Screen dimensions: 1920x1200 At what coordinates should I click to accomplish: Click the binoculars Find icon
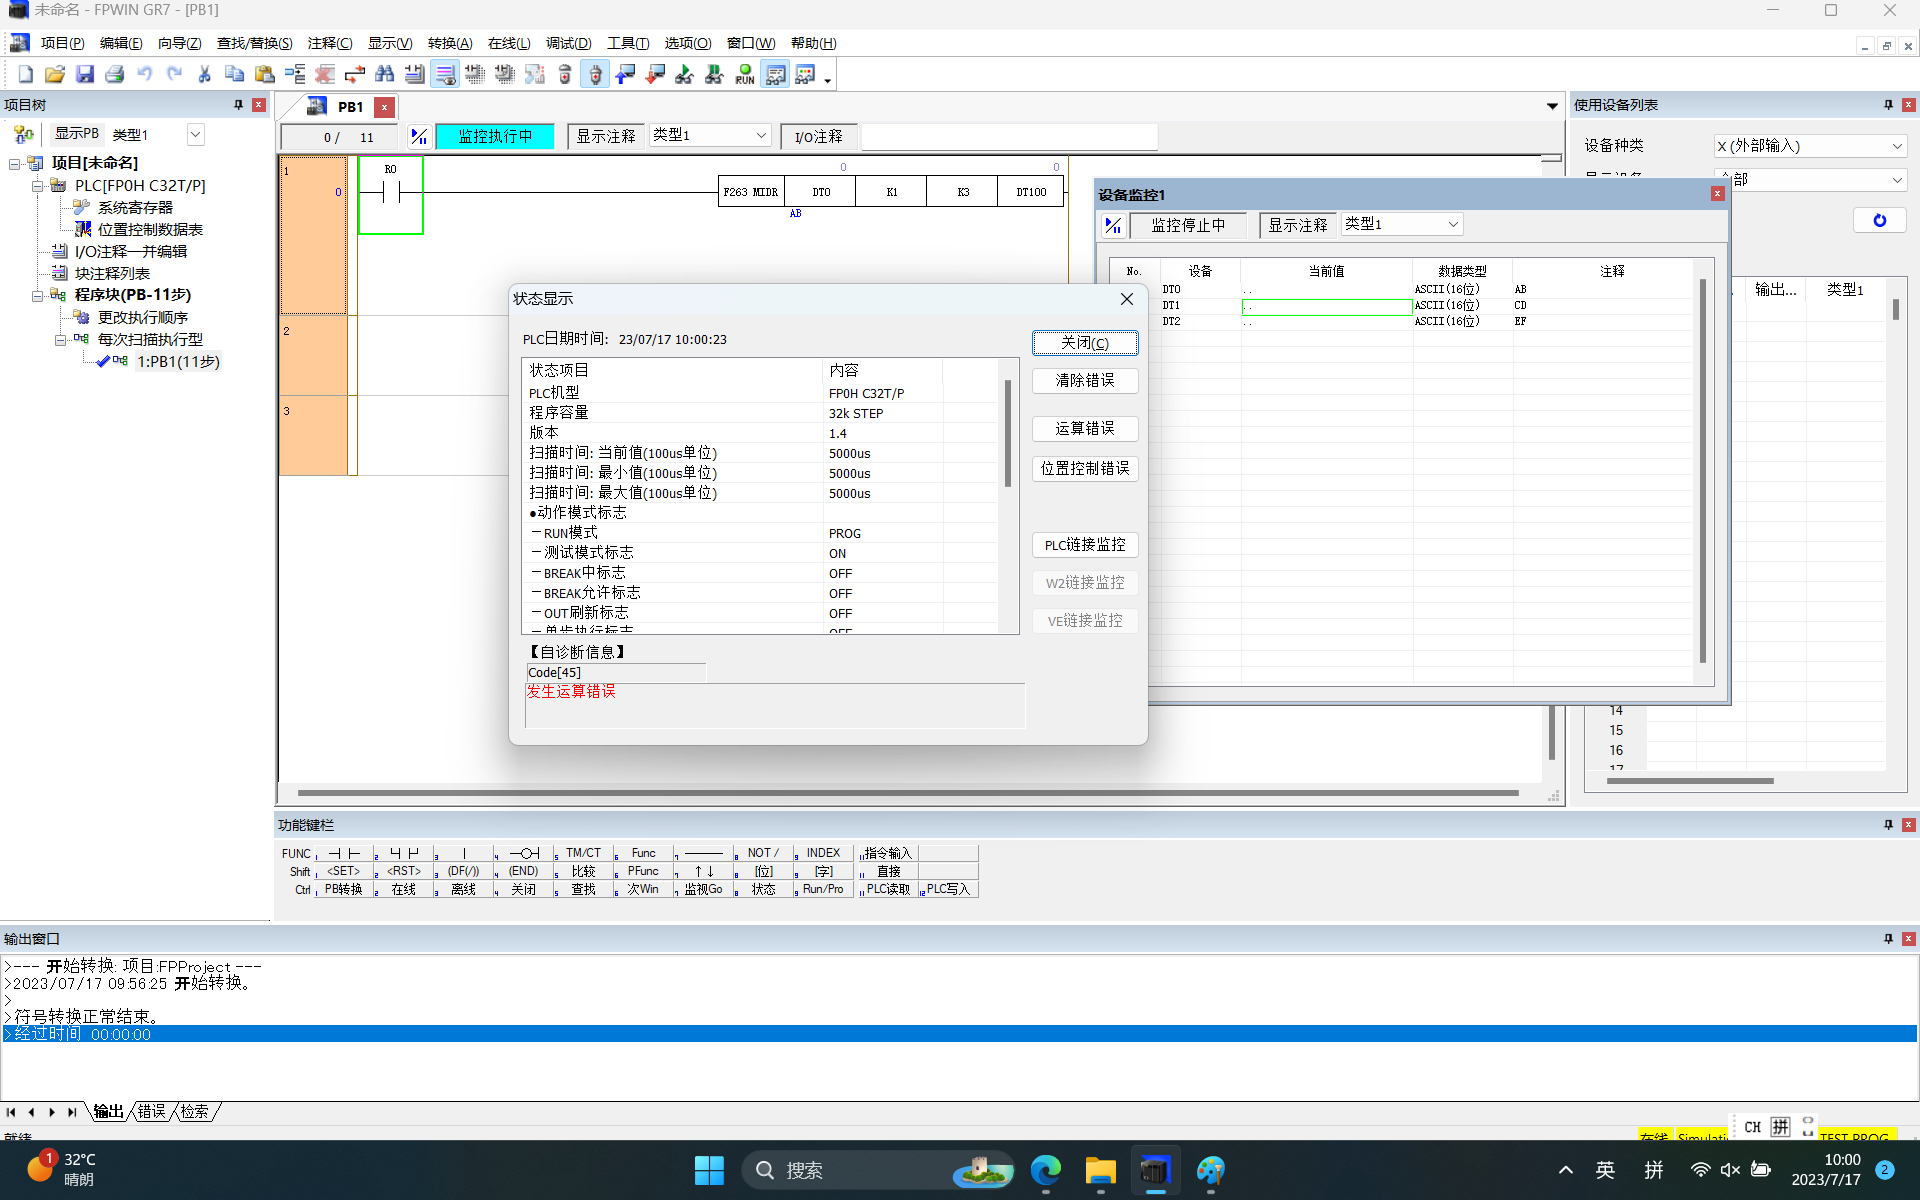pos(384,75)
